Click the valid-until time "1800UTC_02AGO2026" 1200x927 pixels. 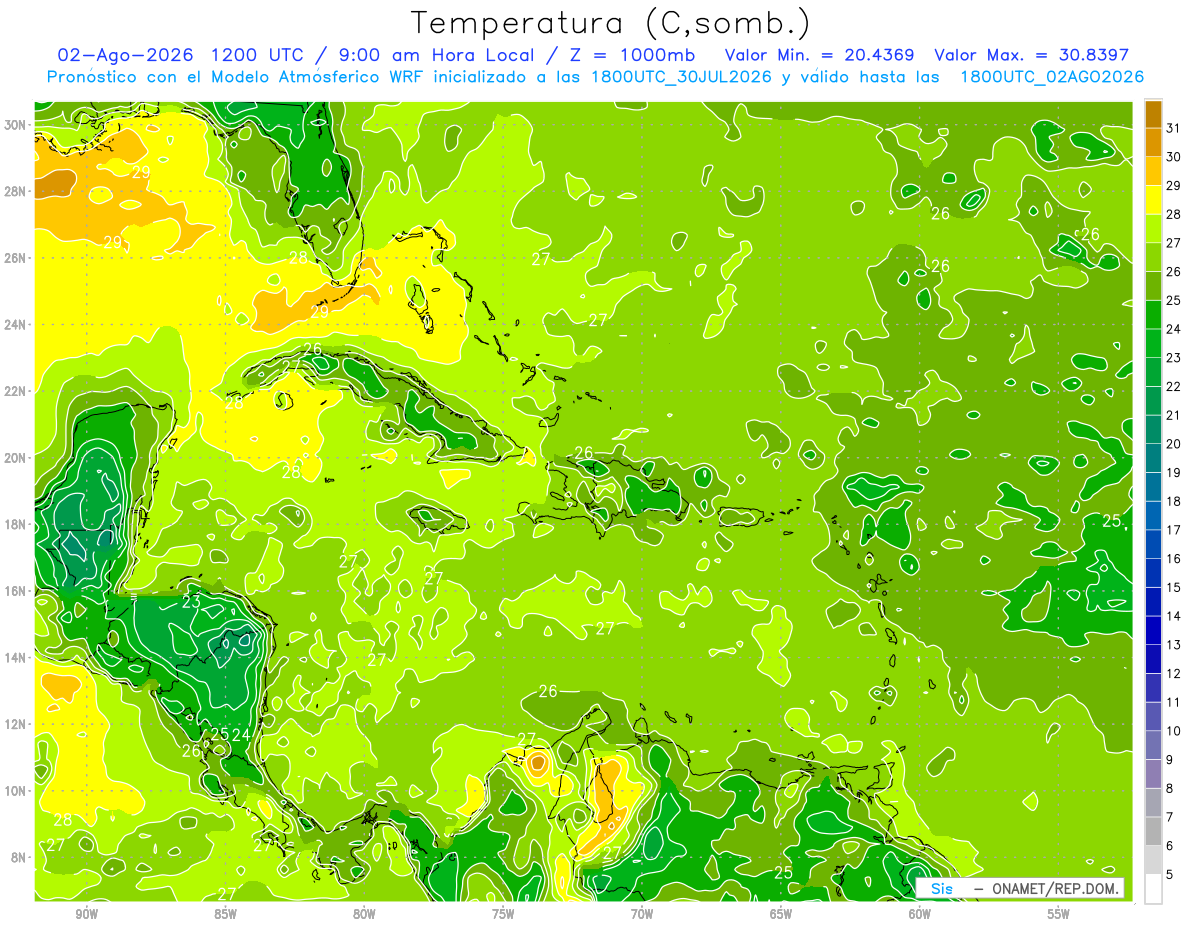pyautogui.click(x=1051, y=77)
